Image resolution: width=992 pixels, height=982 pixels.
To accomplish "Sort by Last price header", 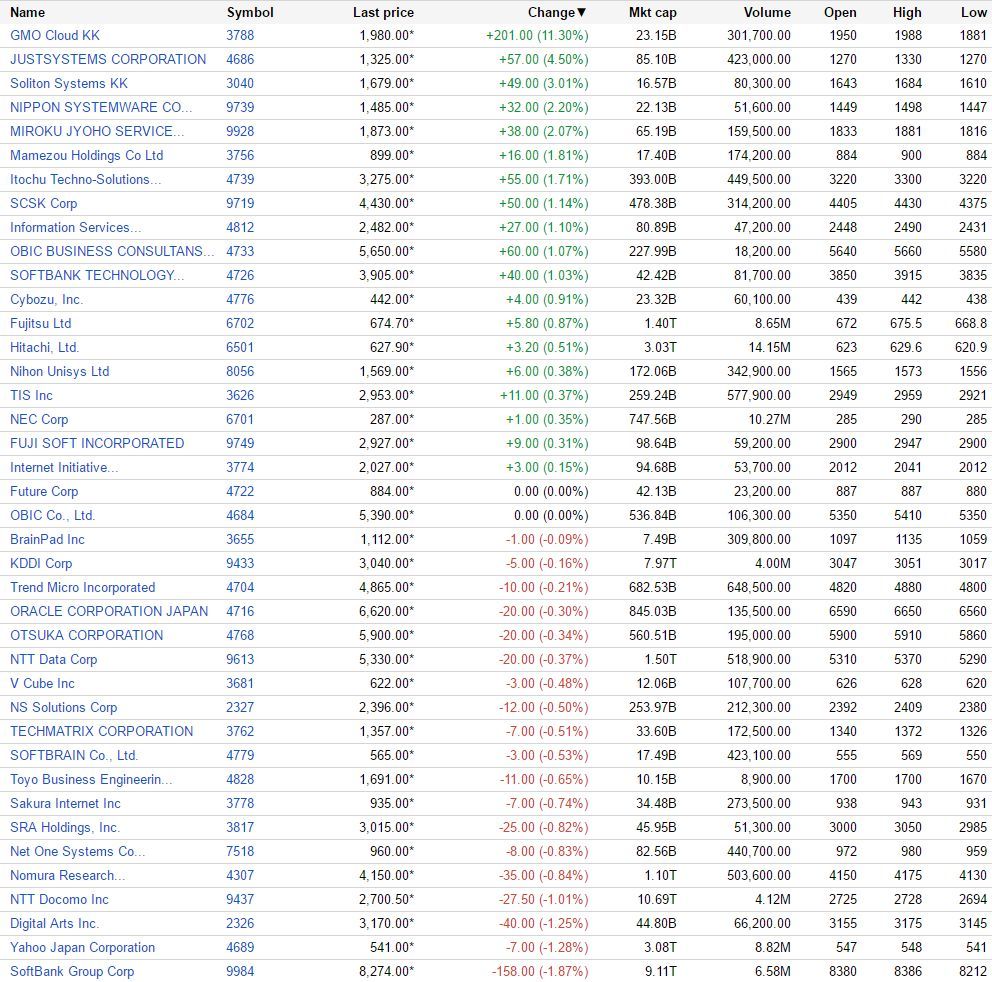I will click(383, 13).
